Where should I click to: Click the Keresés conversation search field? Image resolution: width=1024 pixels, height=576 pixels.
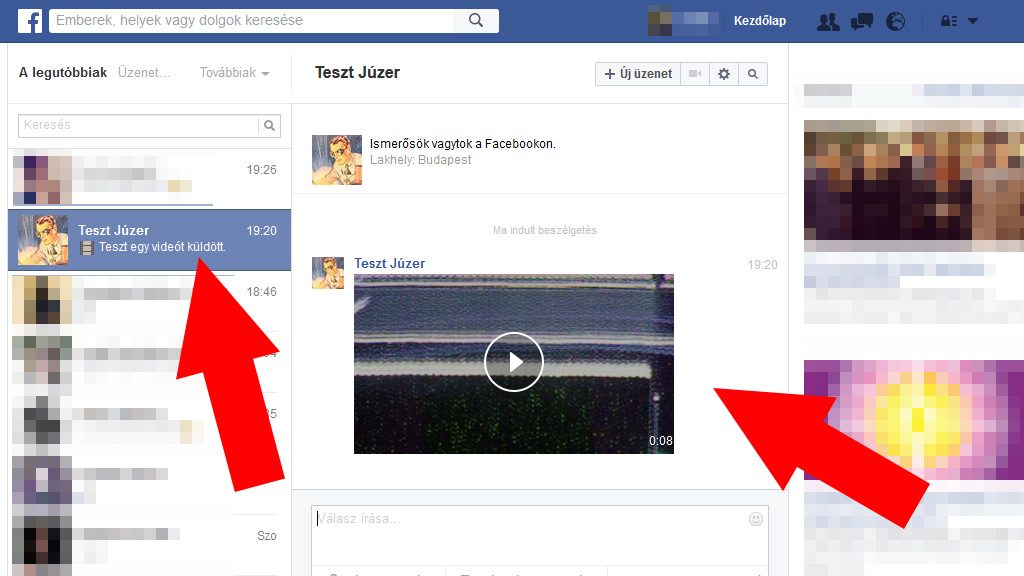pyautogui.click(x=138, y=126)
